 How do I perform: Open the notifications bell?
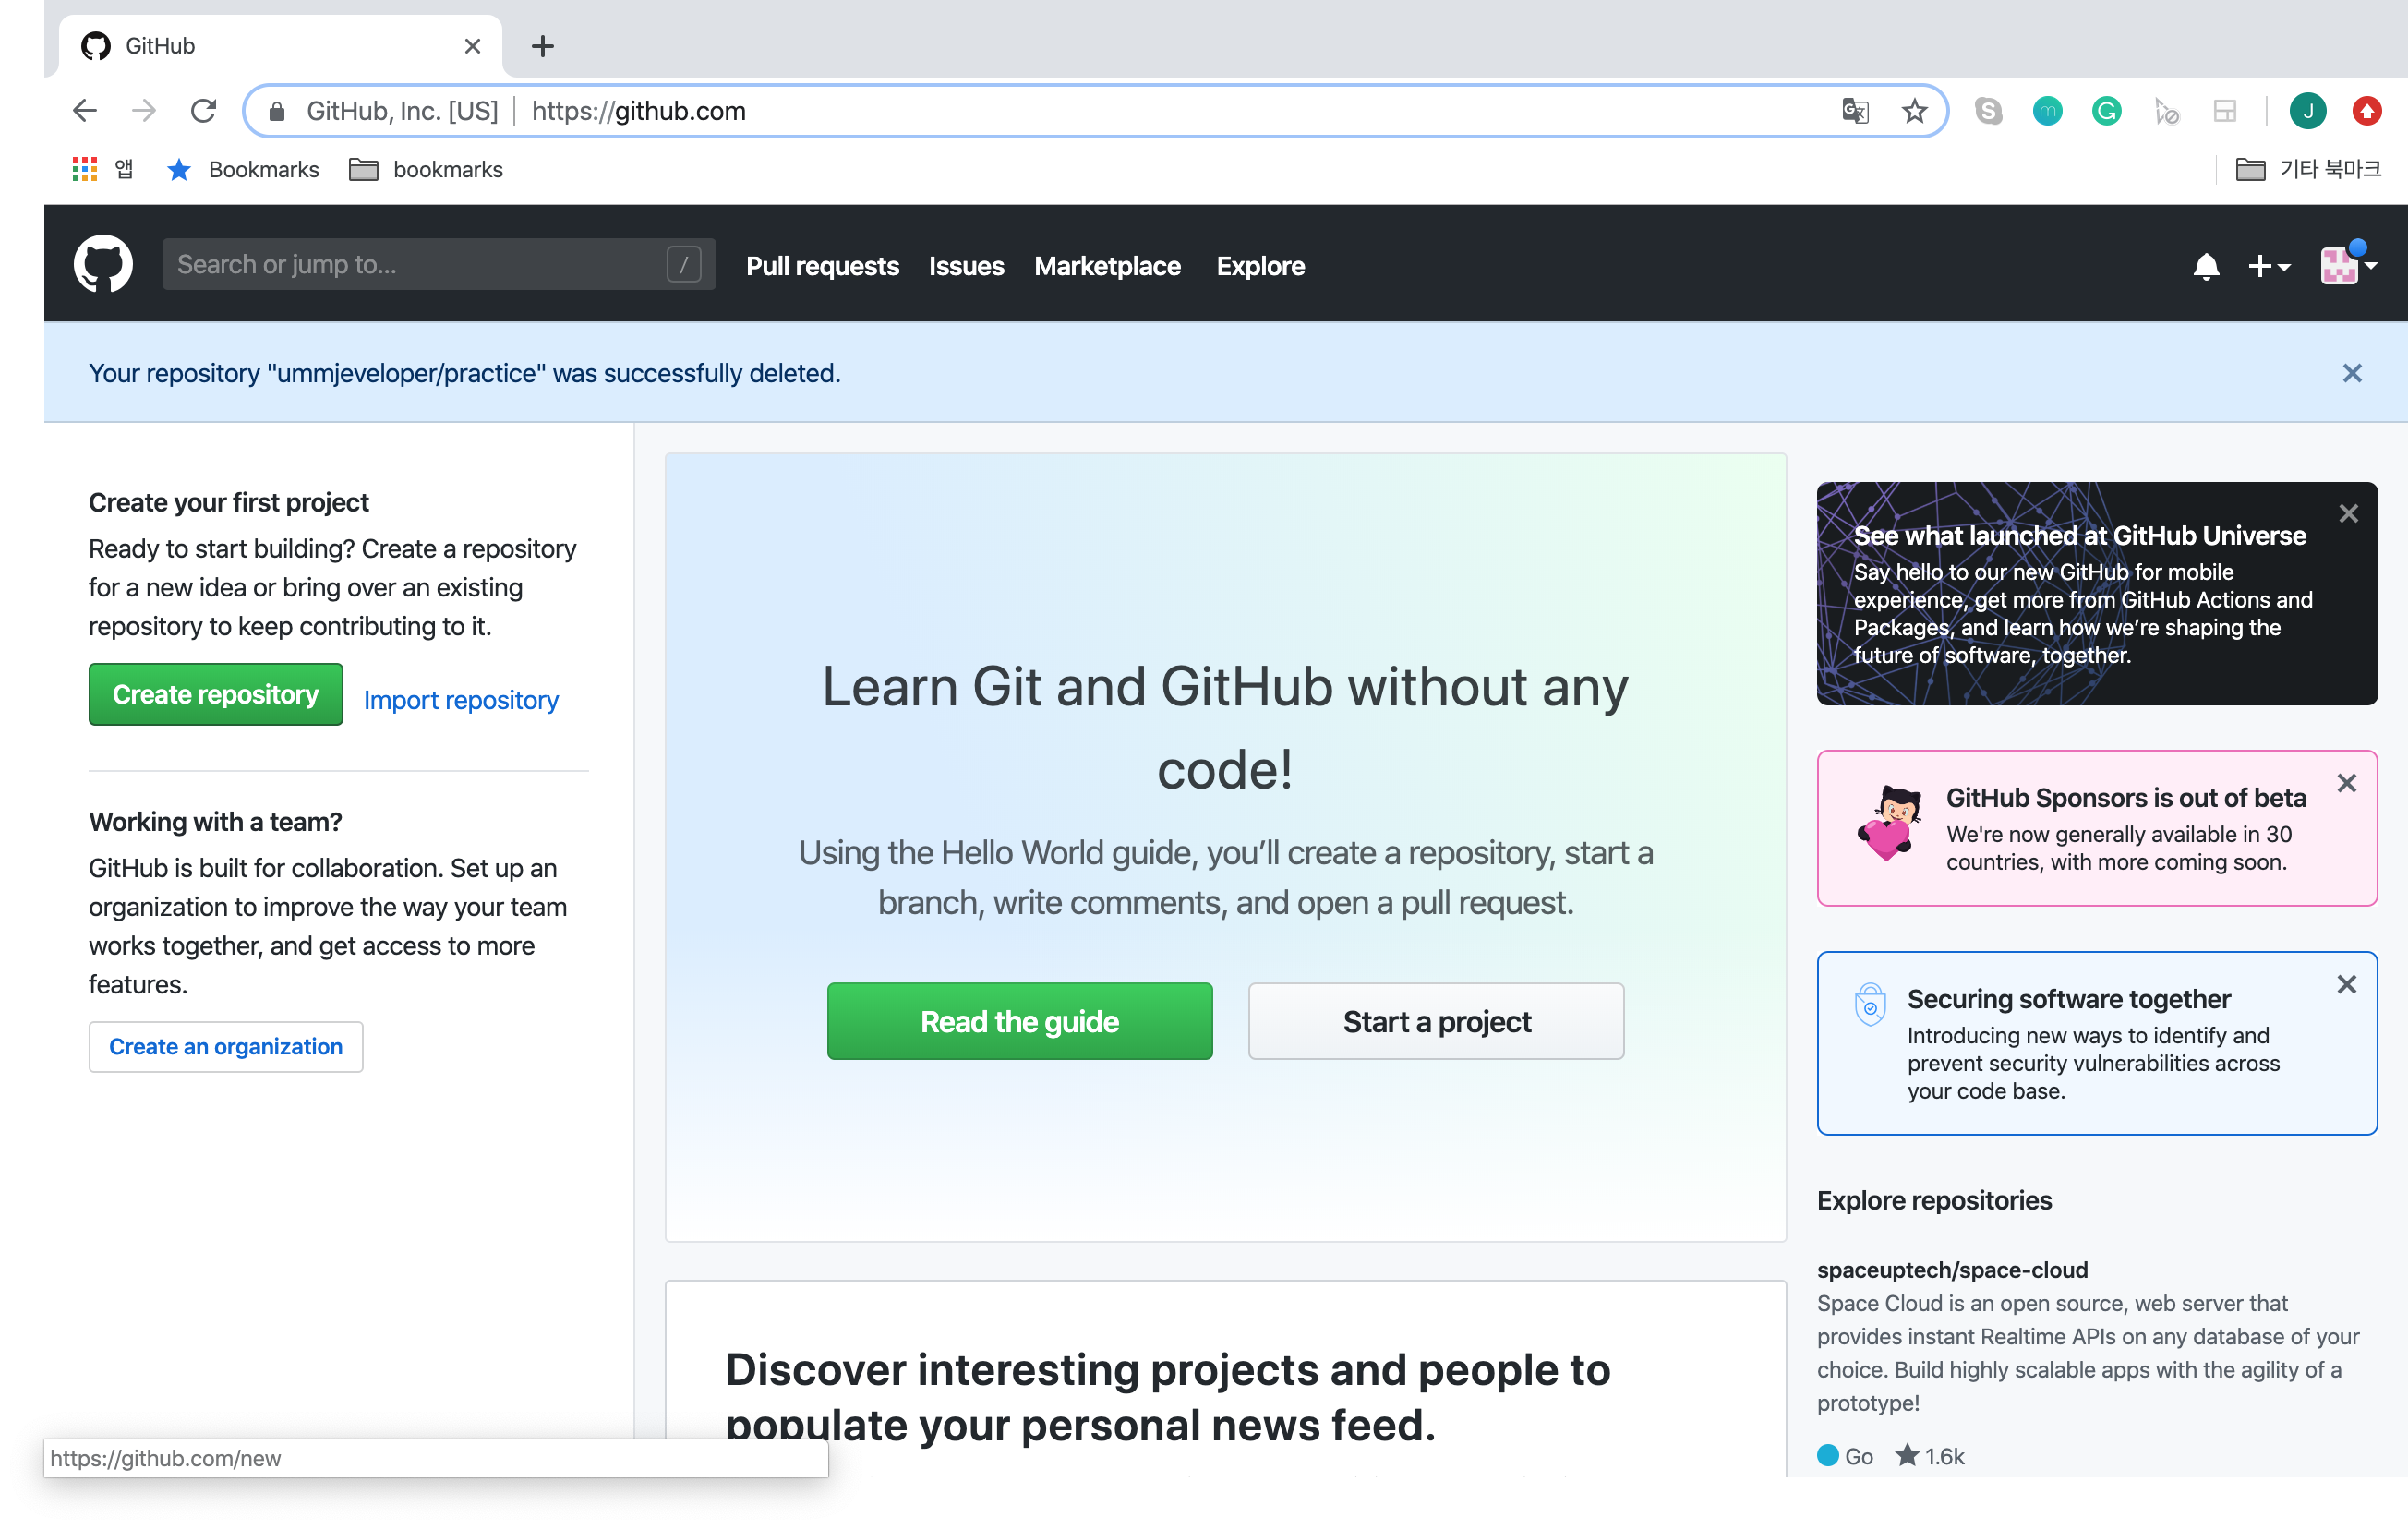pyautogui.click(x=2205, y=266)
